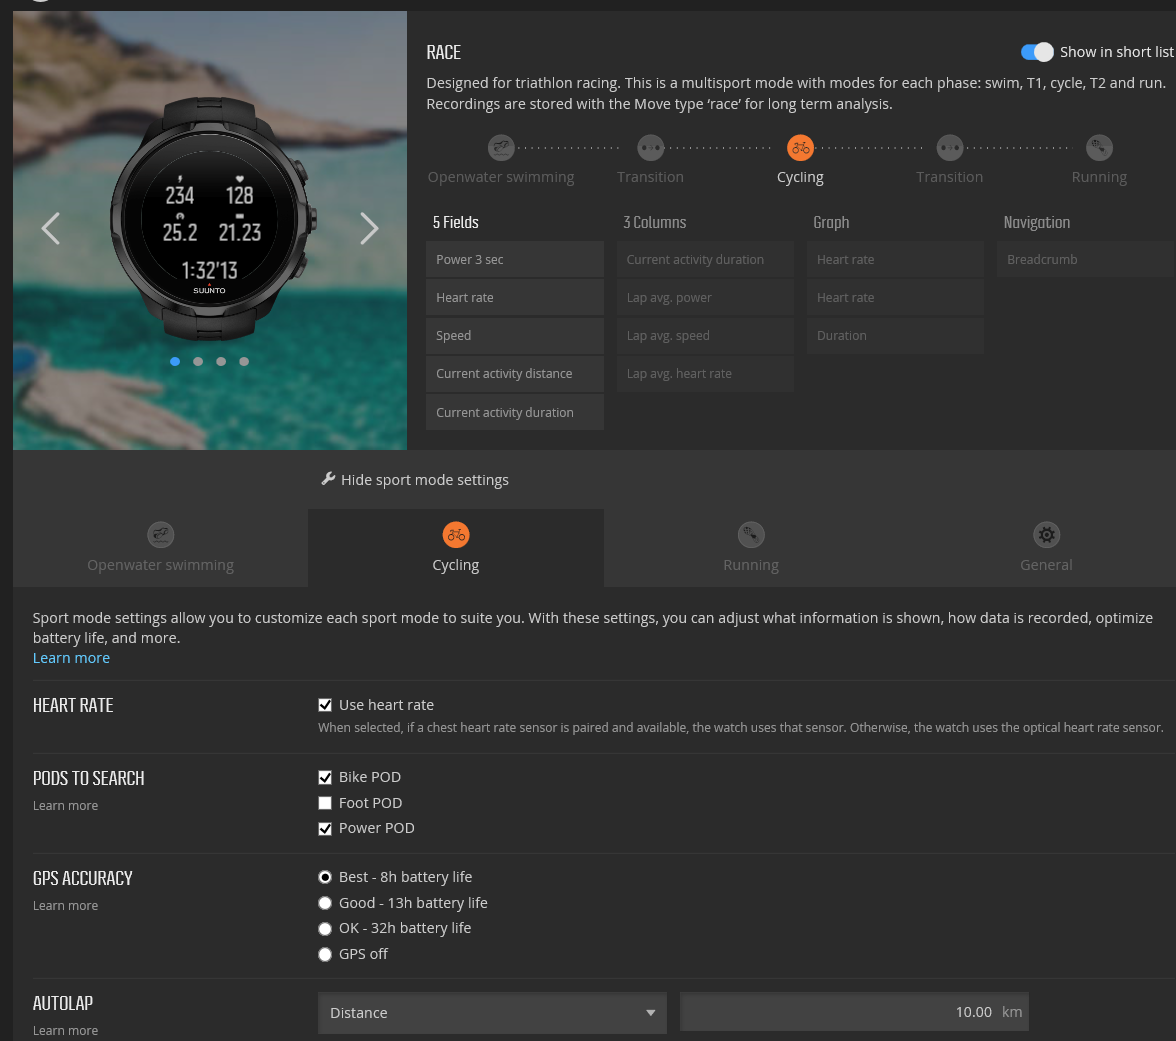Screen dimensions: 1176x1041
Task: Uncheck the Use heart rate option
Action: click(325, 704)
